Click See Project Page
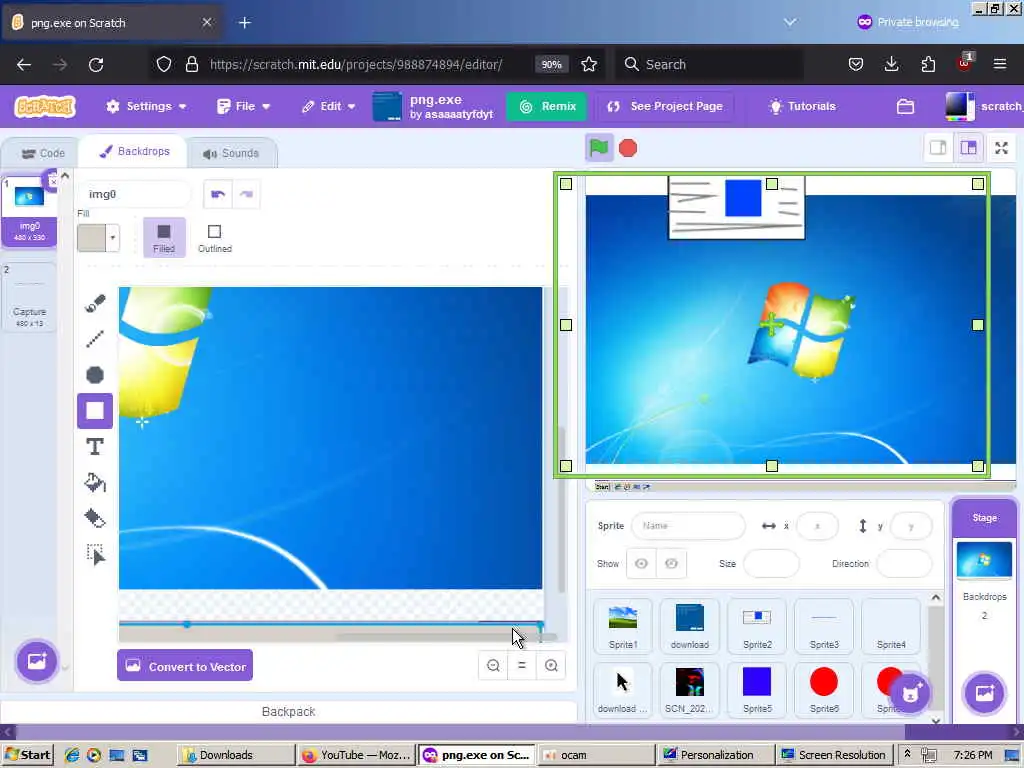The image size is (1024, 768). [x=665, y=106]
